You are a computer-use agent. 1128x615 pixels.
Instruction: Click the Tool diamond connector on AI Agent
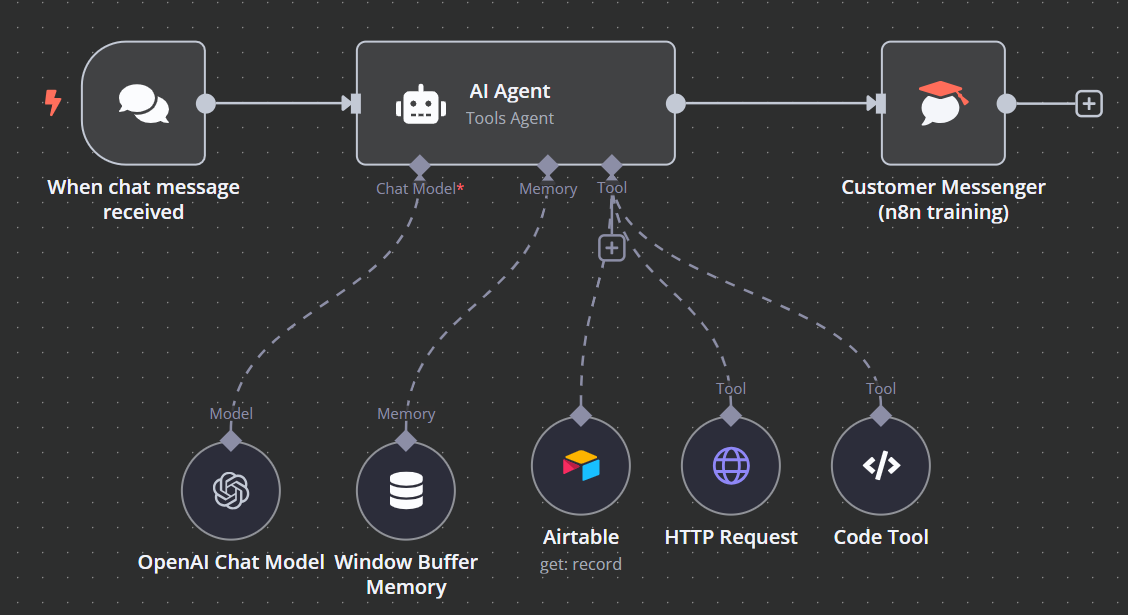click(611, 165)
